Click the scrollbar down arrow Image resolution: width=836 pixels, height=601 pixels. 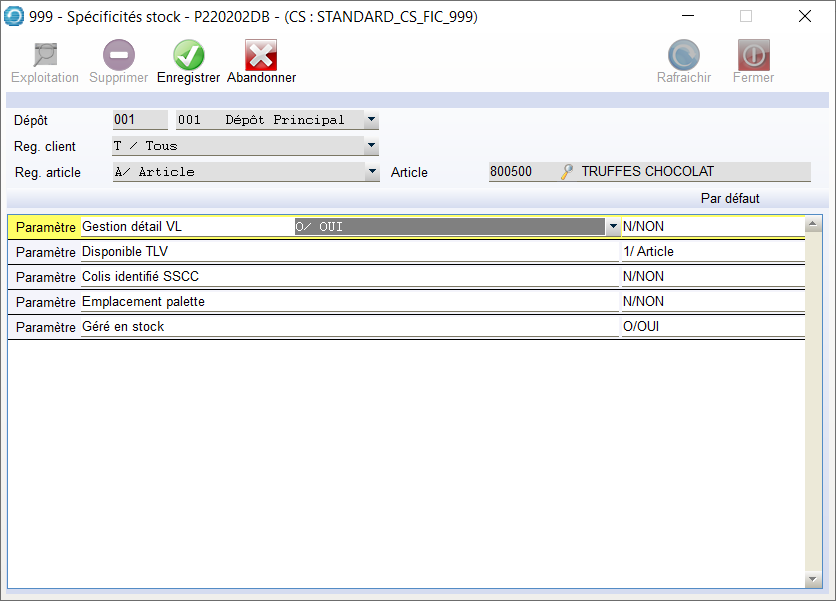(813, 579)
